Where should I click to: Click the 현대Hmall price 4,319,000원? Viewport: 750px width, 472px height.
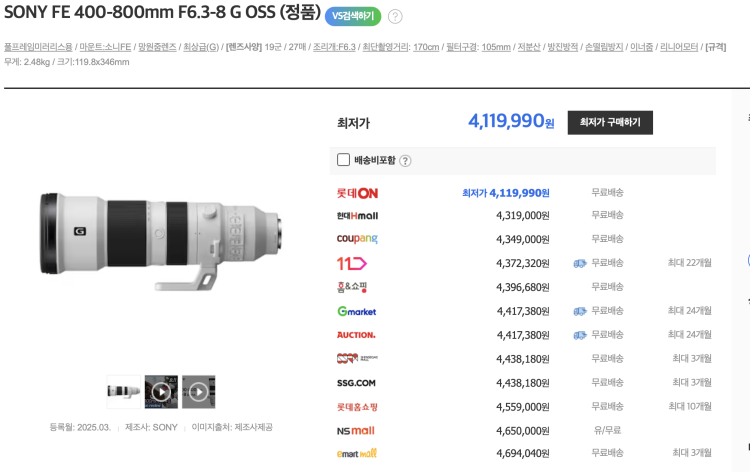(x=523, y=216)
